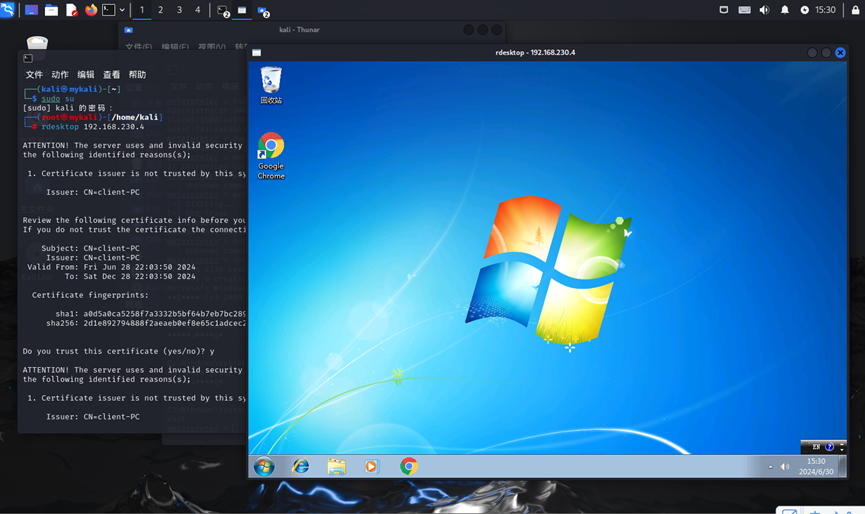Viewport: 865px width, 514px height.
Task: Click the Windows clock showing 2024/6/30
Action: 816,467
